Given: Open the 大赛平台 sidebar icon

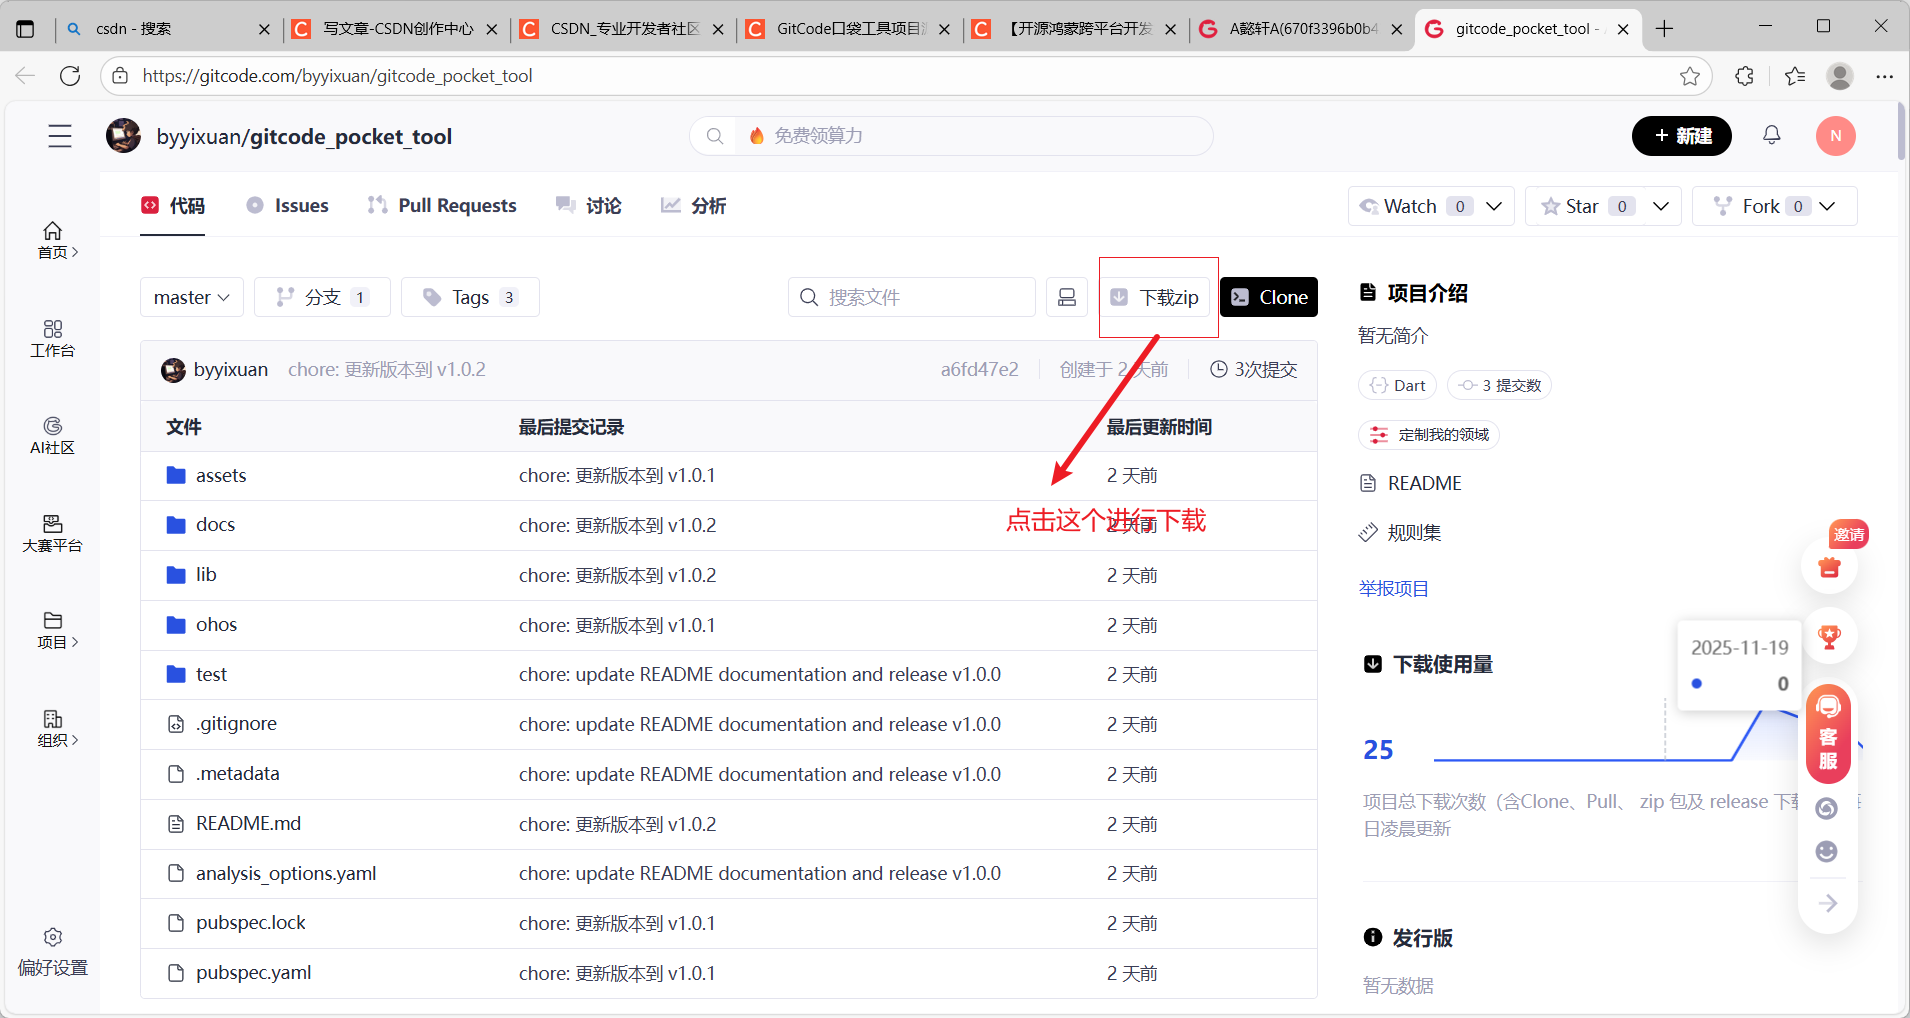Looking at the screenshot, I should [x=53, y=534].
